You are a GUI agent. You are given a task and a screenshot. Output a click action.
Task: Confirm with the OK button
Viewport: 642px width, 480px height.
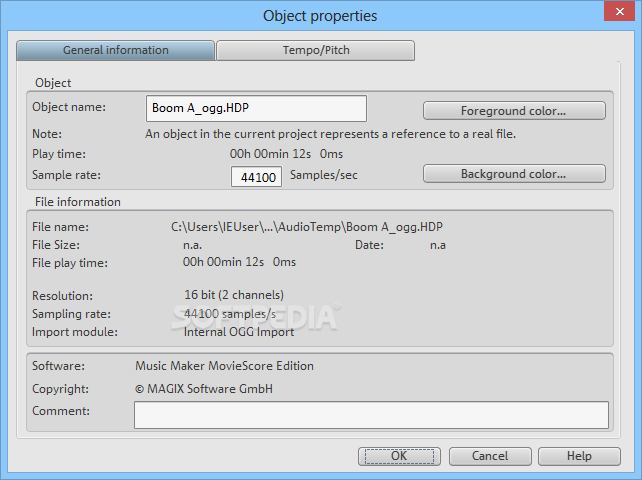click(399, 456)
